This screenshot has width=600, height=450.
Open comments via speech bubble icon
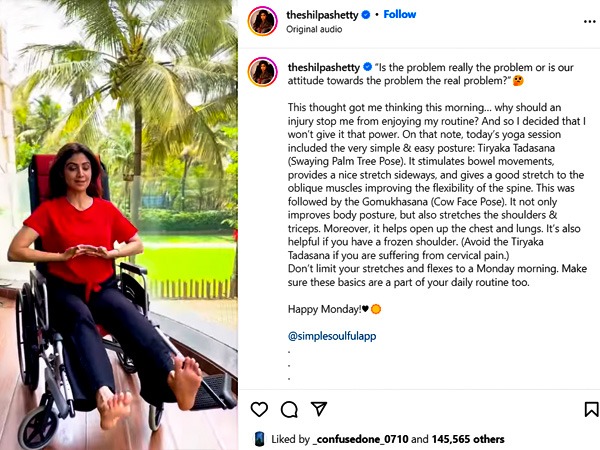coord(289,409)
